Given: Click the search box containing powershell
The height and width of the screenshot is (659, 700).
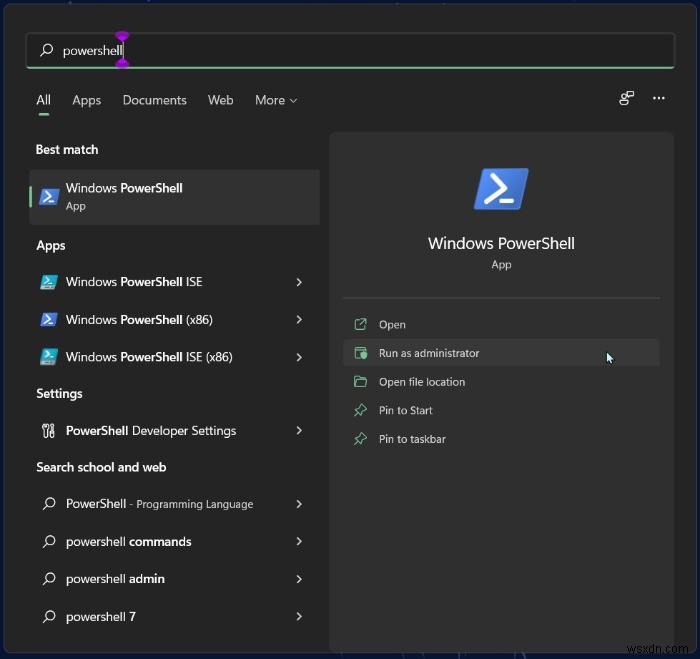Looking at the screenshot, I should pyautogui.click(x=350, y=50).
